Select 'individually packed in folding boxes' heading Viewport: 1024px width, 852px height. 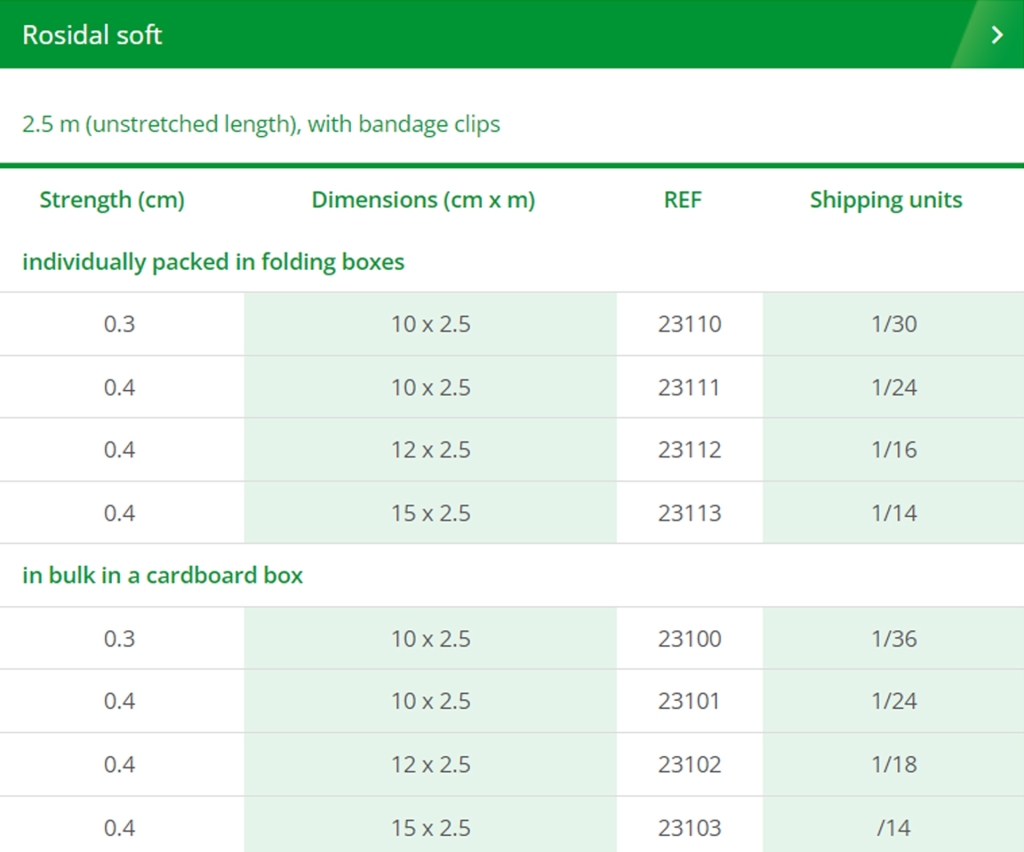click(214, 262)
